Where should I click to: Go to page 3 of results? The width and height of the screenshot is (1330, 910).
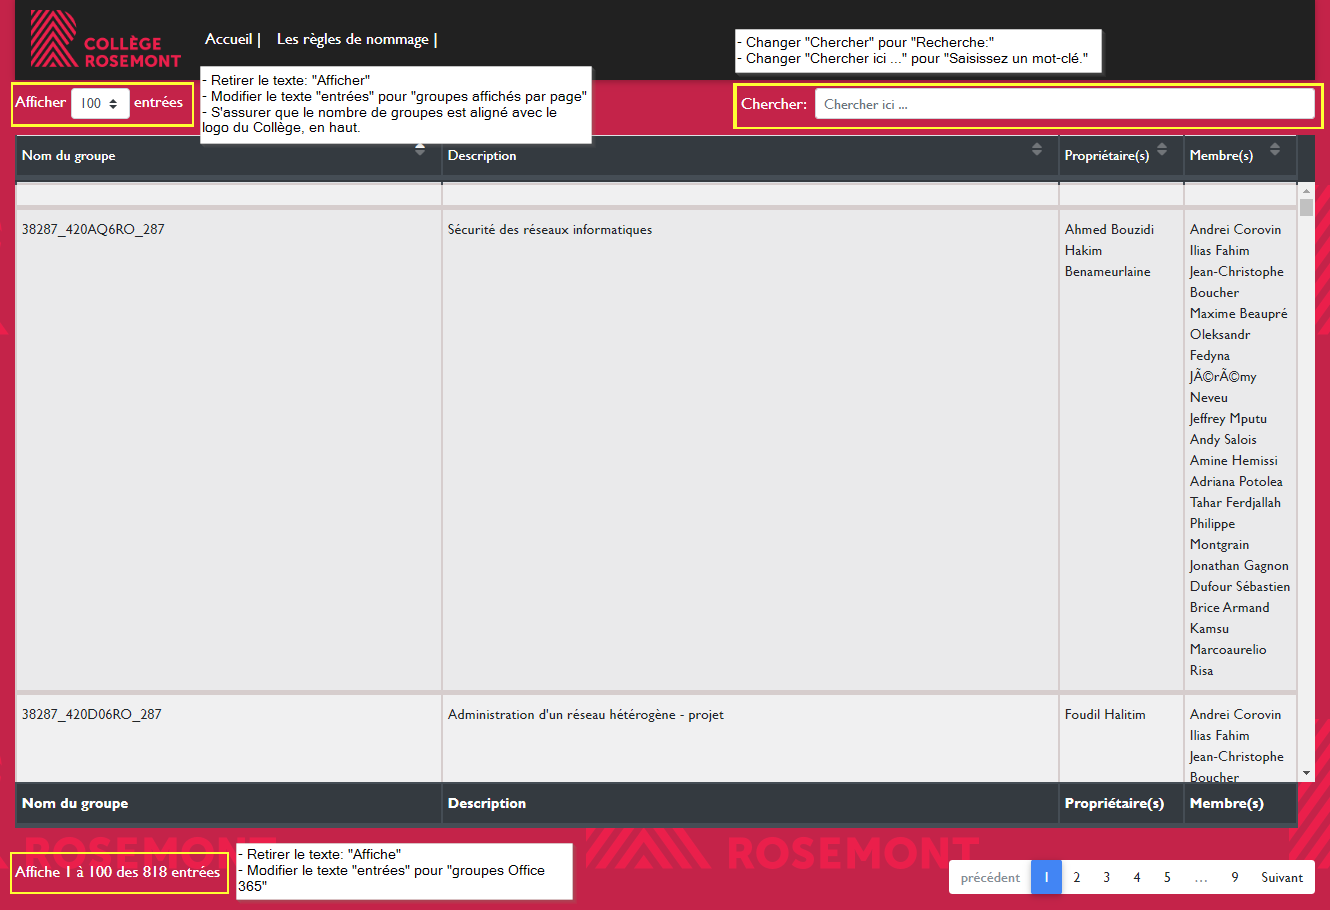[x=1106, y=877]
